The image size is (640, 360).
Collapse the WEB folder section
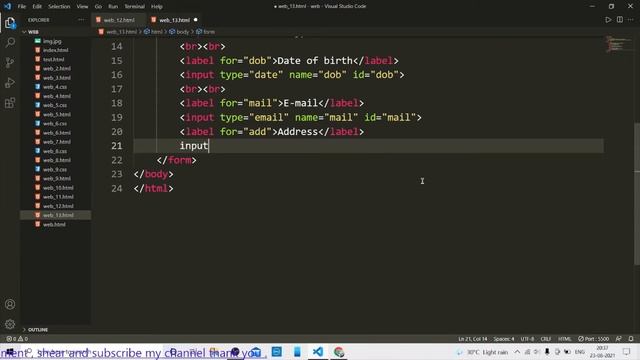click(x=56, y=32)
